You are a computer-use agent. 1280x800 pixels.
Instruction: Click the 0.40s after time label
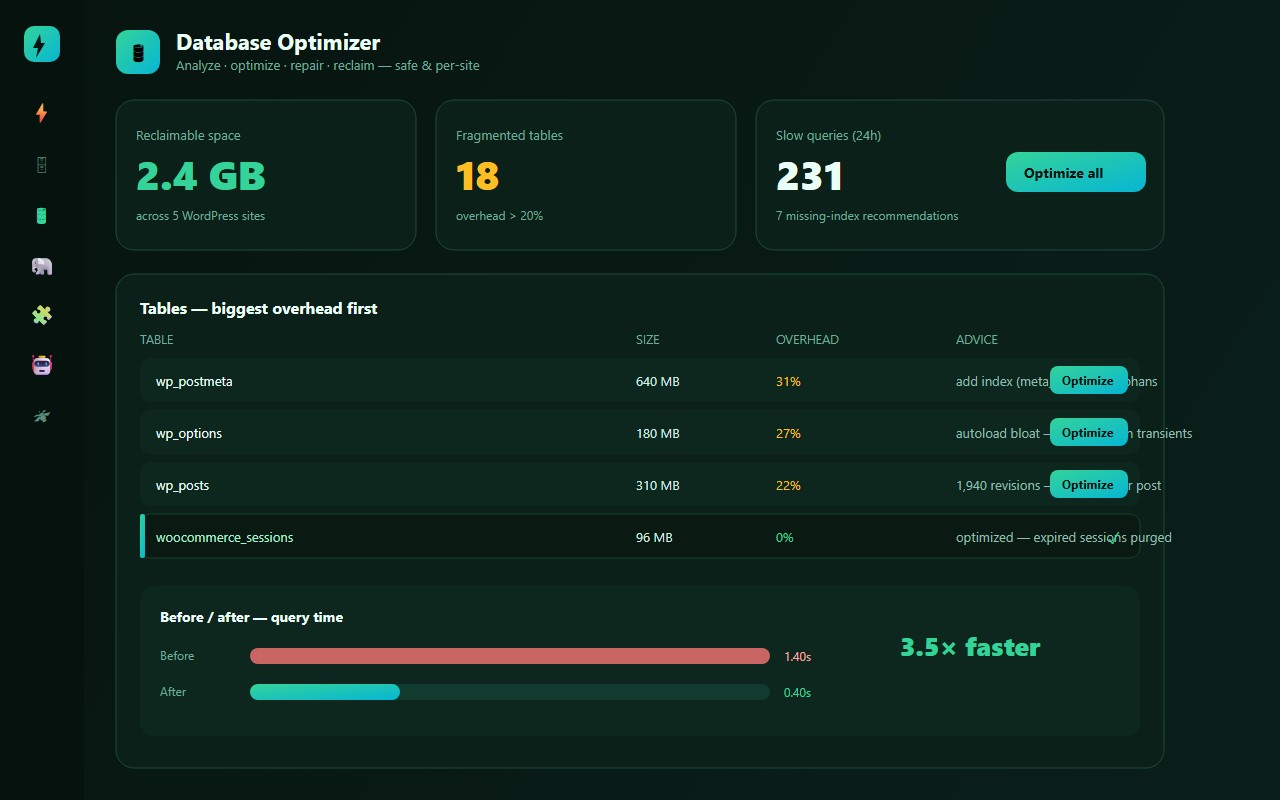(797, 693)
